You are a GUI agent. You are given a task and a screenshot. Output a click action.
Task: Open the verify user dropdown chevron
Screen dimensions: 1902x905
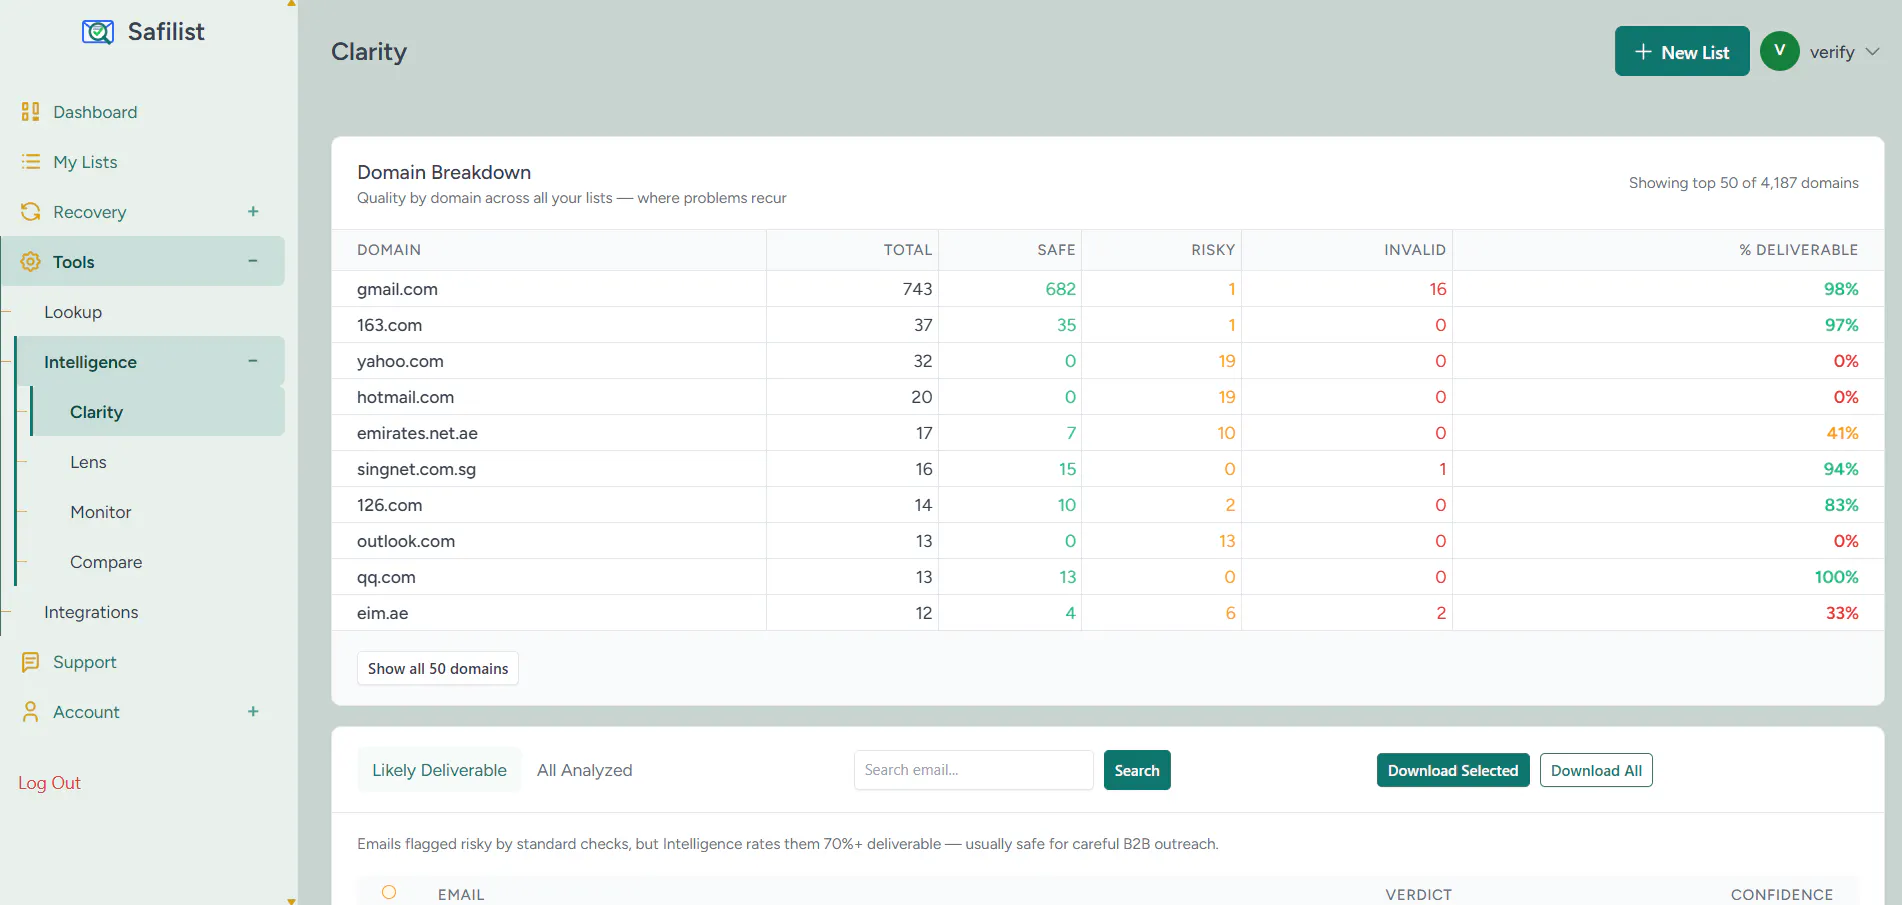tap(1872, 52)
